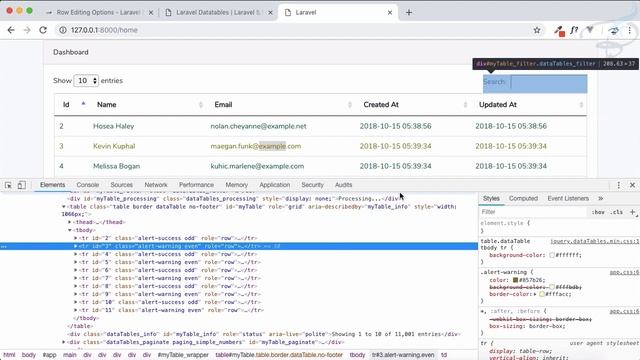The image size is (640, 360).
Task: Open Chrome three-dot menu
Action: 630,30
